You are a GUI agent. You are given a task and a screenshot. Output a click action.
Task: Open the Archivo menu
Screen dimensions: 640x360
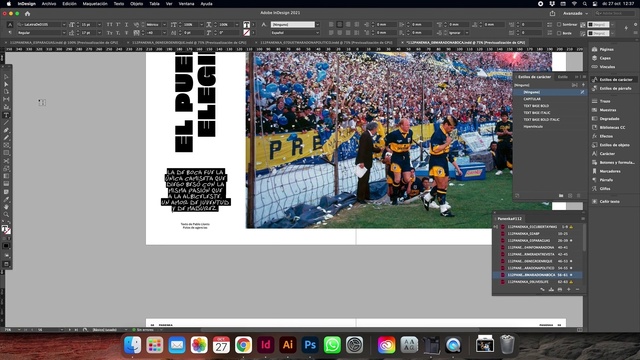click(x=49, y=4)
